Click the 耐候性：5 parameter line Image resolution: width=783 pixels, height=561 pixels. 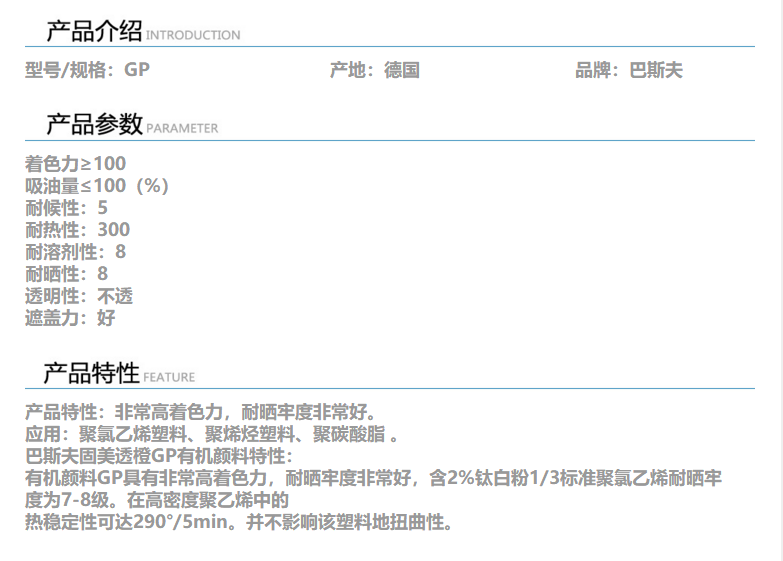pyautogui.click(x=66, y=208)
